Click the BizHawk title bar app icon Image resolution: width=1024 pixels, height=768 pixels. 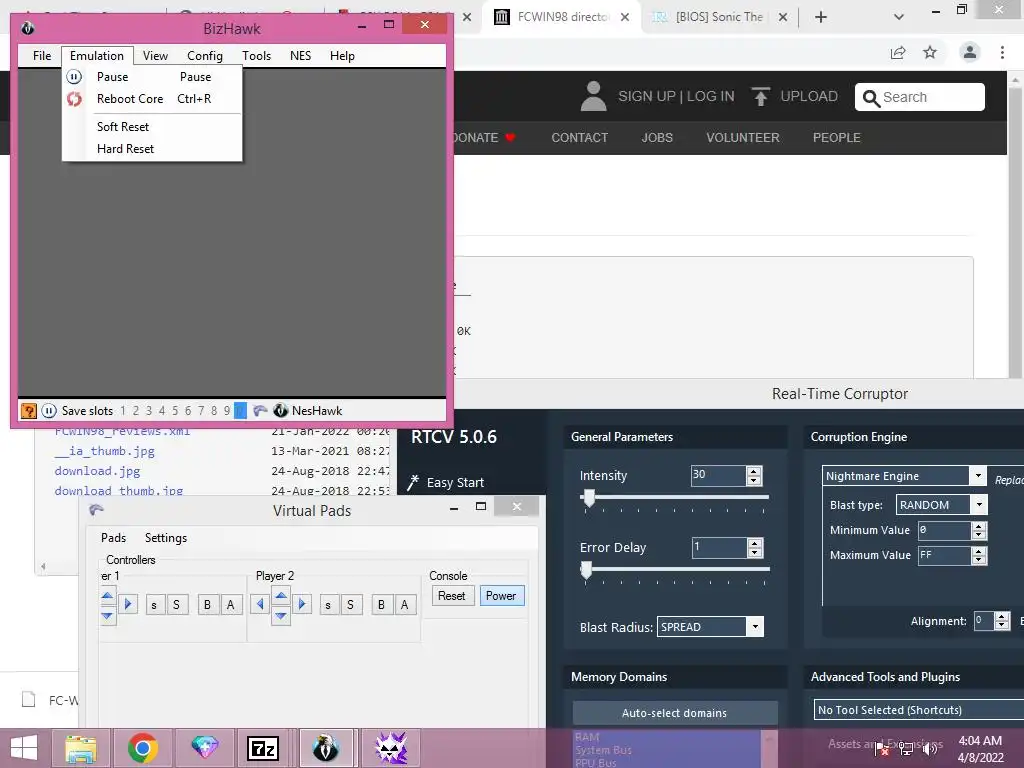(x=27, y=28)
